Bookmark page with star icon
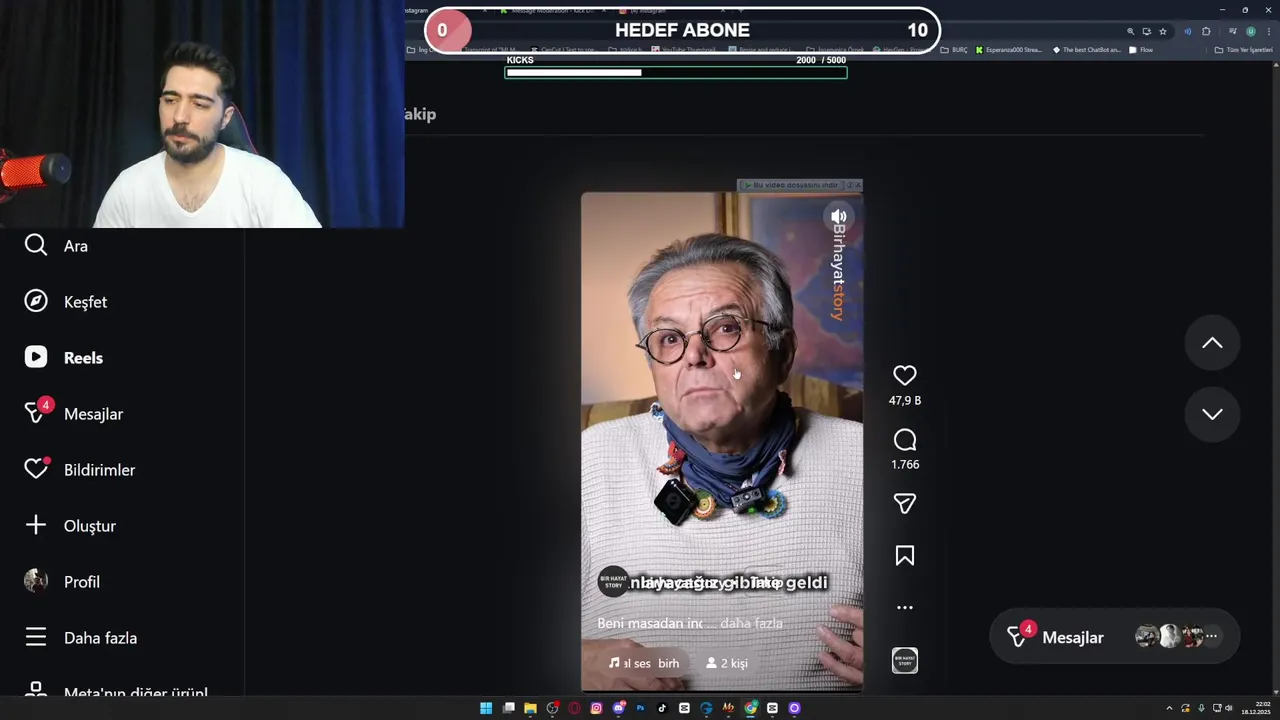Screen dimensions: 1280x720 click(x=1163, y=31)
